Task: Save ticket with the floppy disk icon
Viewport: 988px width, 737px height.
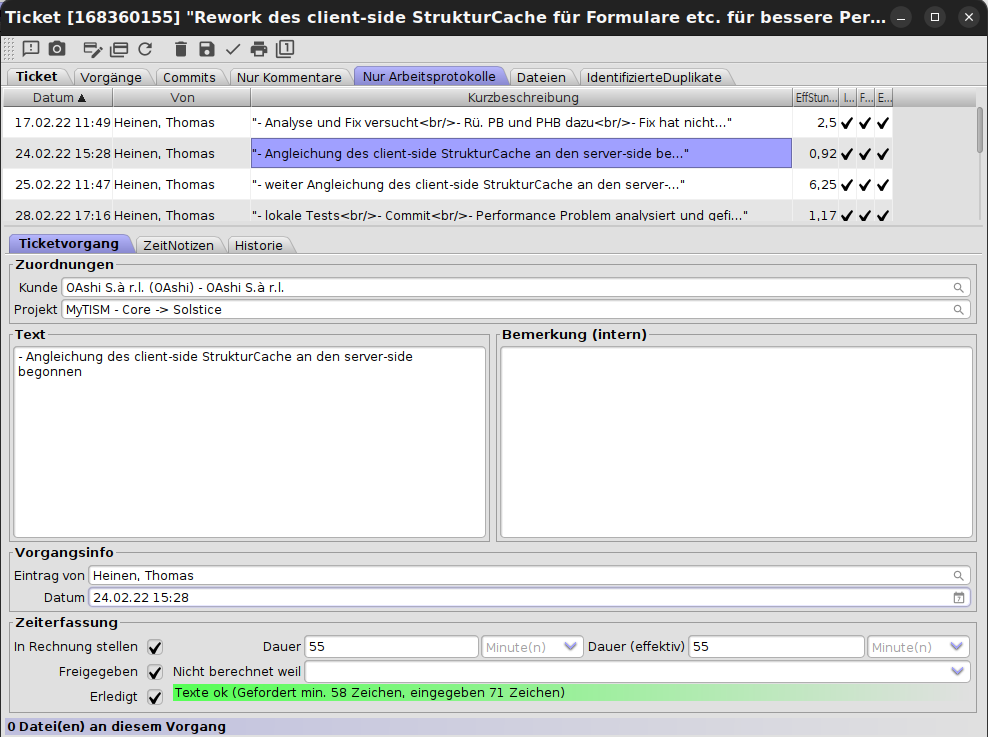Action: [207, 49]
